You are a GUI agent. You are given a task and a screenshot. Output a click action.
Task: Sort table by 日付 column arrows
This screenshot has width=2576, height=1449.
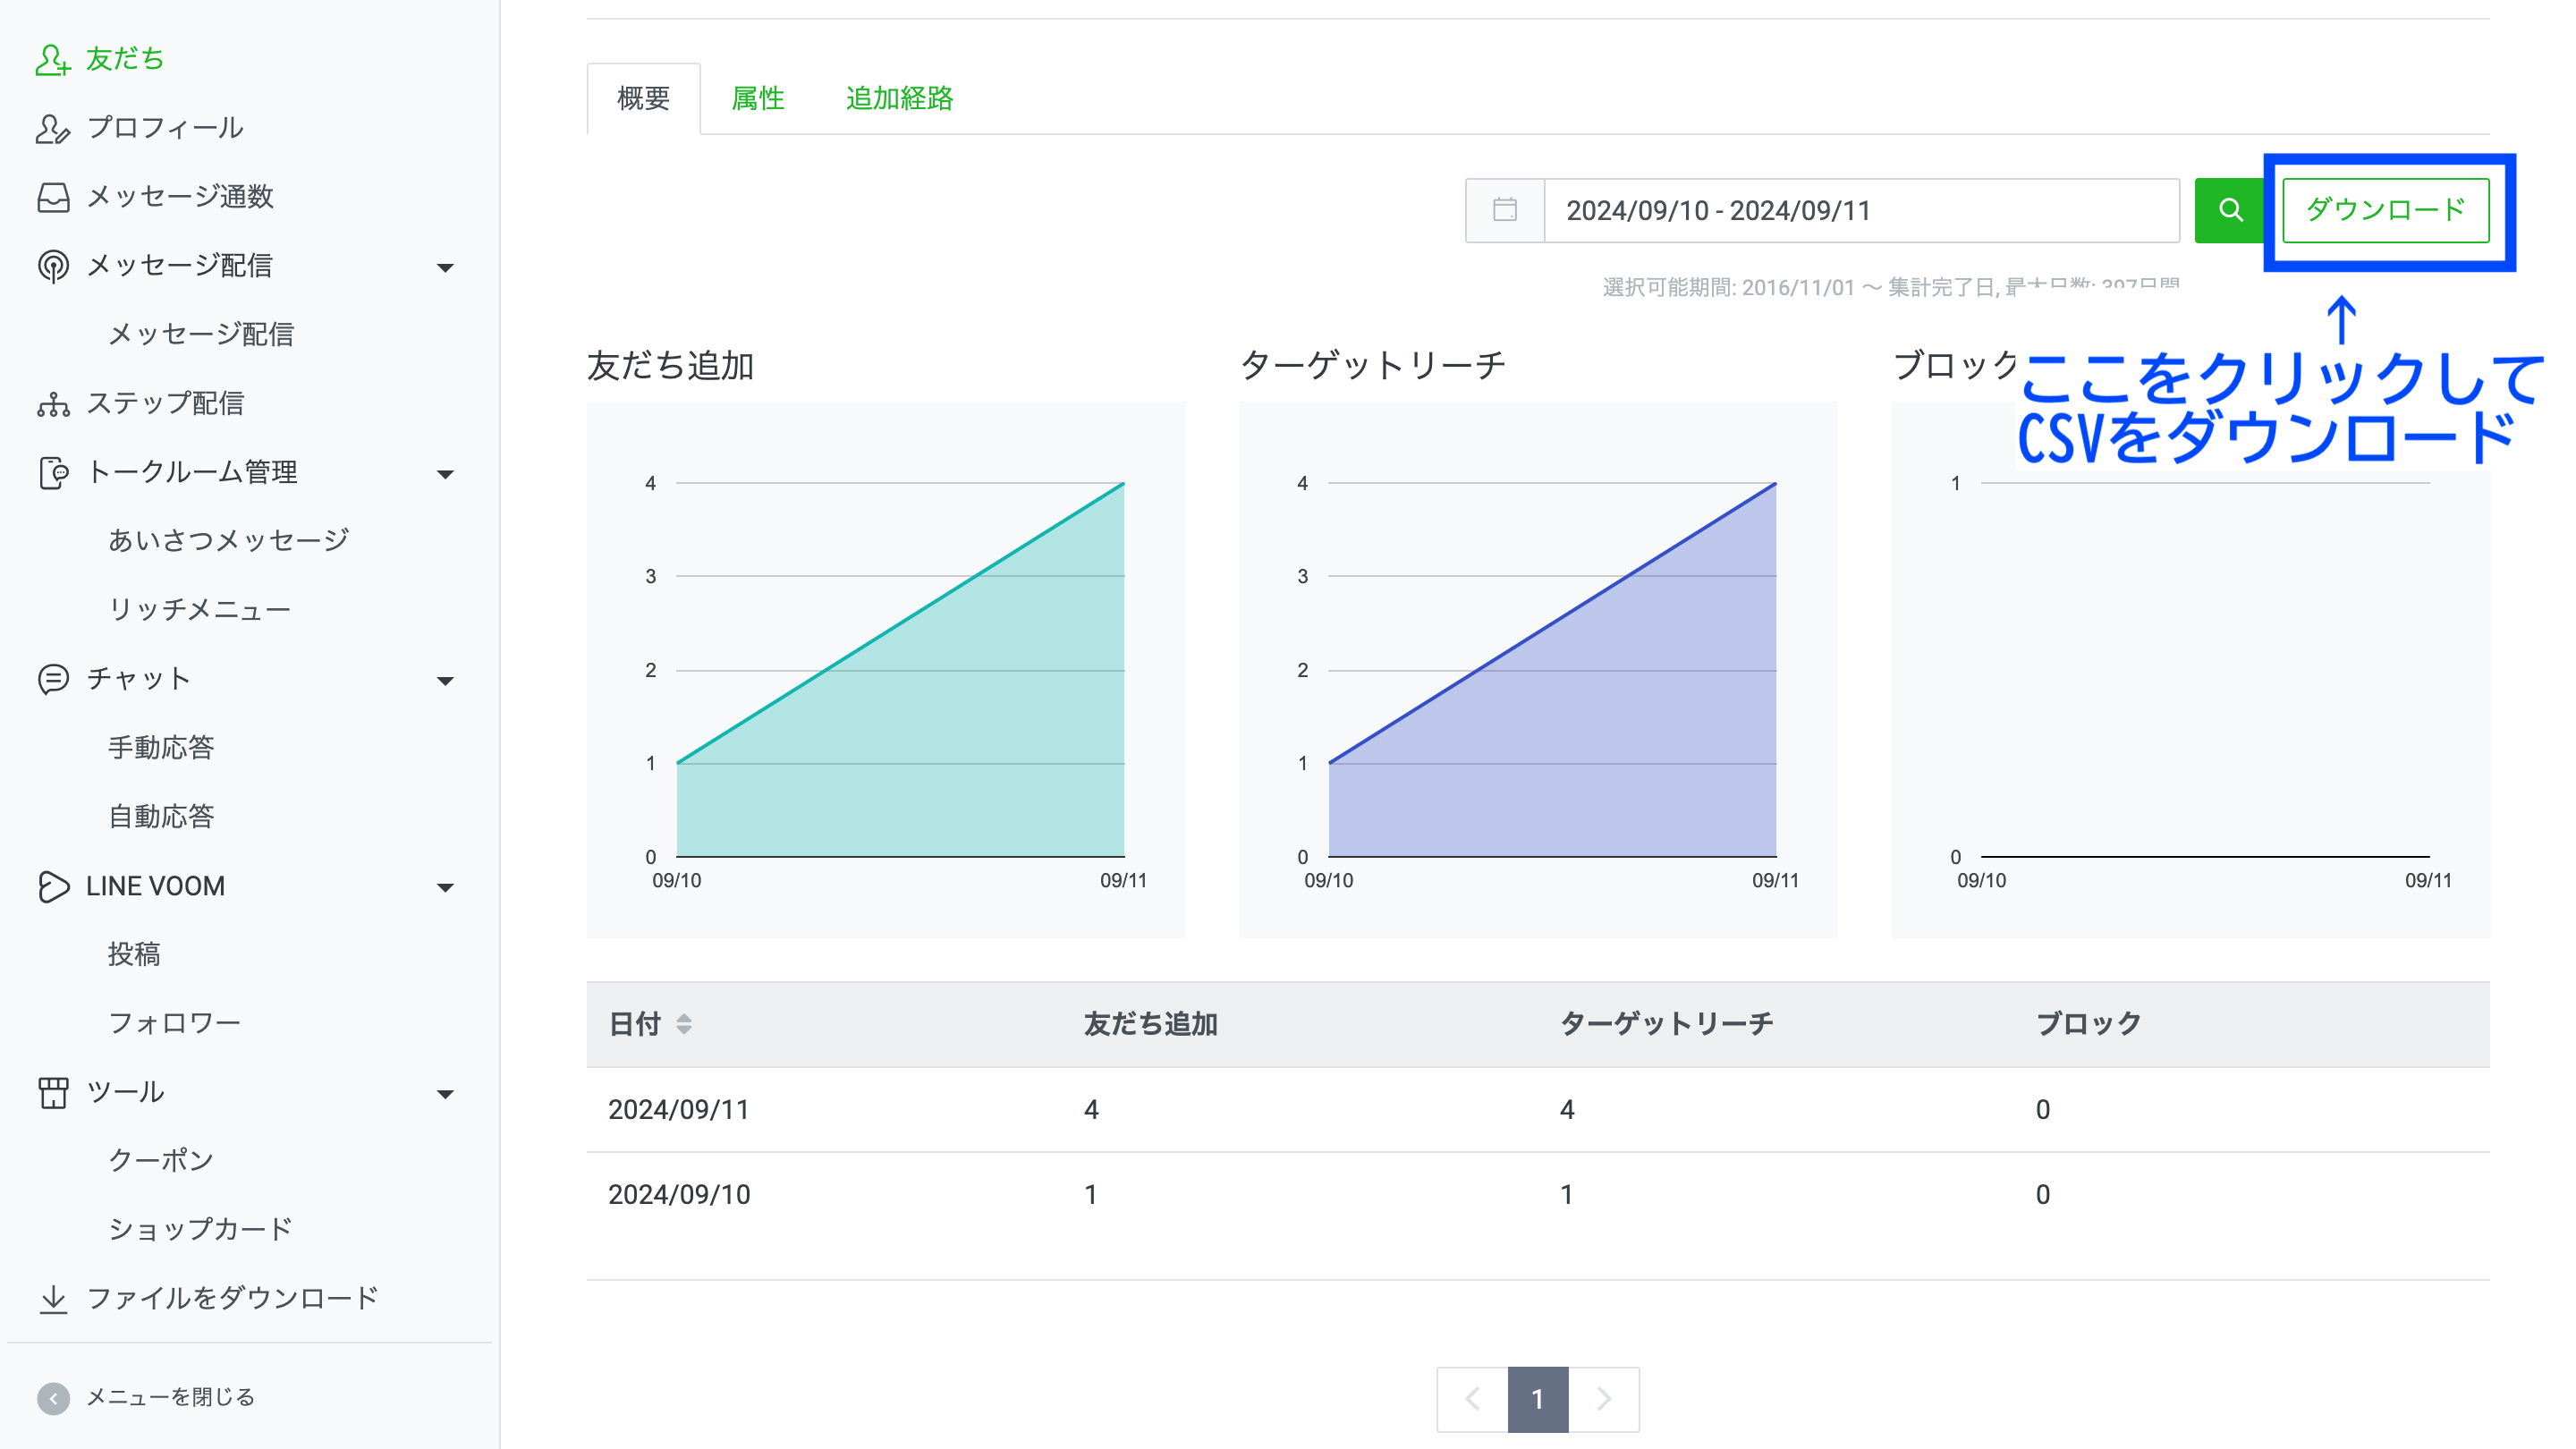(684, 1024)
